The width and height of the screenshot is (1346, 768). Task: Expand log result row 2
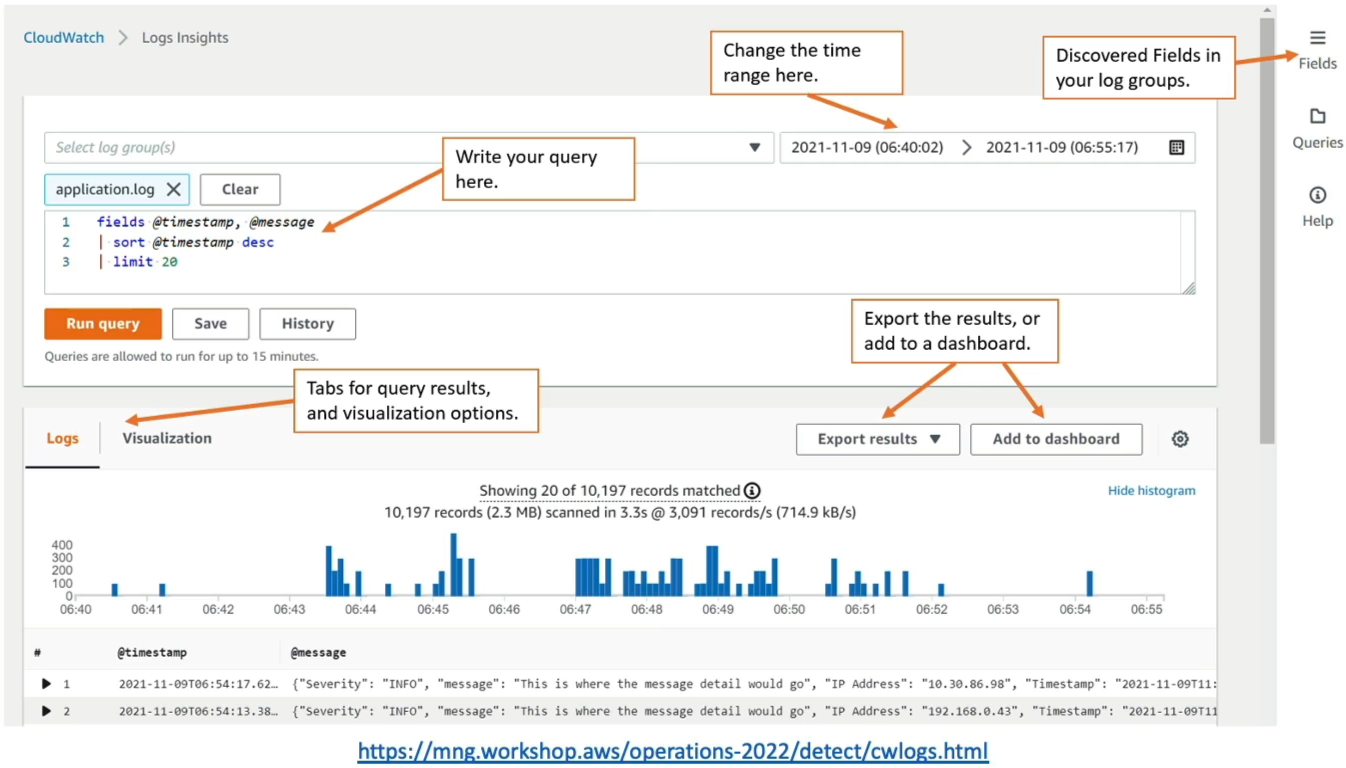[46, 711]
